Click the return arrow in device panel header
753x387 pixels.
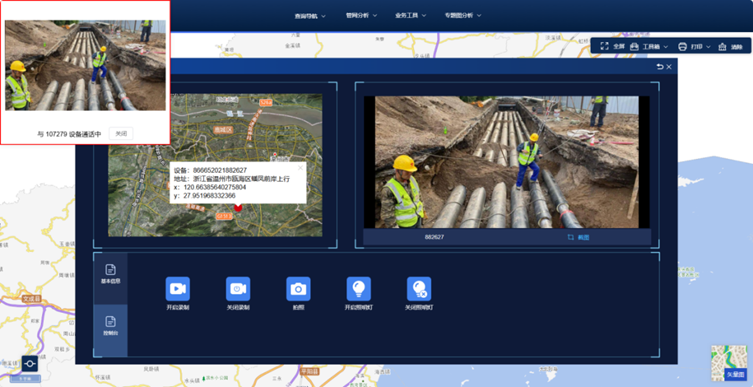coord(660,67)
